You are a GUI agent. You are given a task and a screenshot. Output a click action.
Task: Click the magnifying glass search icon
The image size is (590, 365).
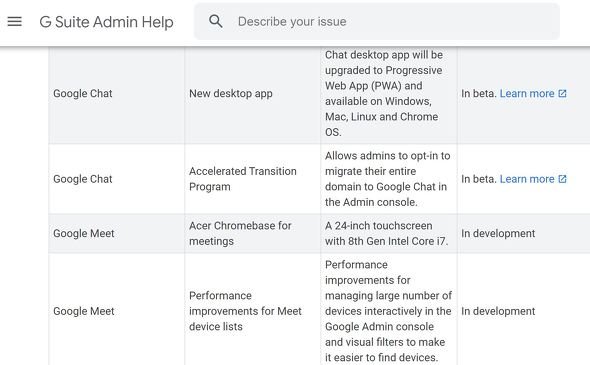tap(216, 21)
